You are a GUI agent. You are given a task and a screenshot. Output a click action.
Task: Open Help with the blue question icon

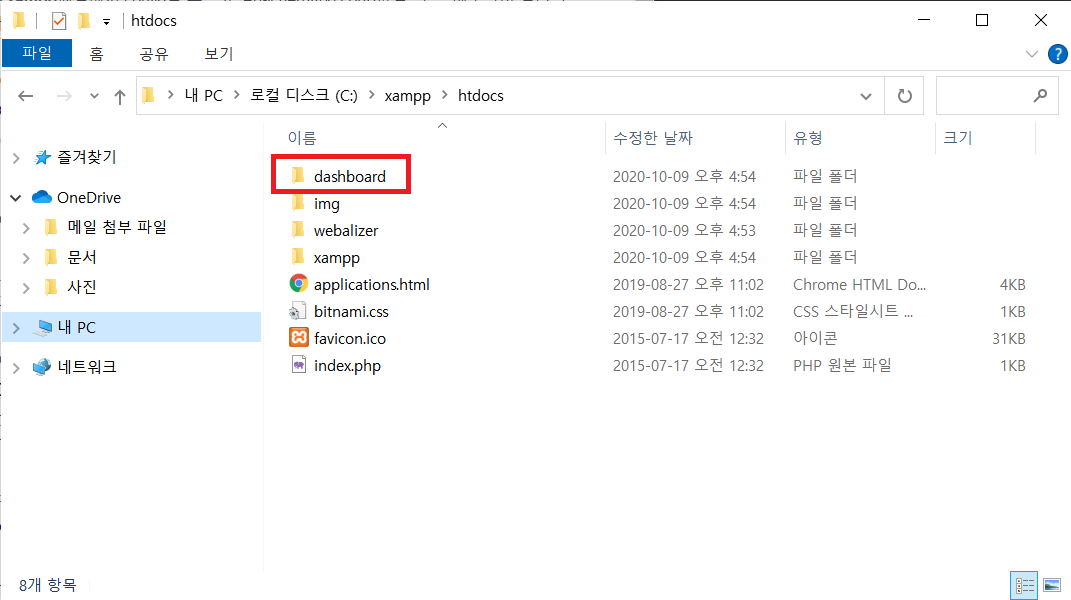(1057, 54)
